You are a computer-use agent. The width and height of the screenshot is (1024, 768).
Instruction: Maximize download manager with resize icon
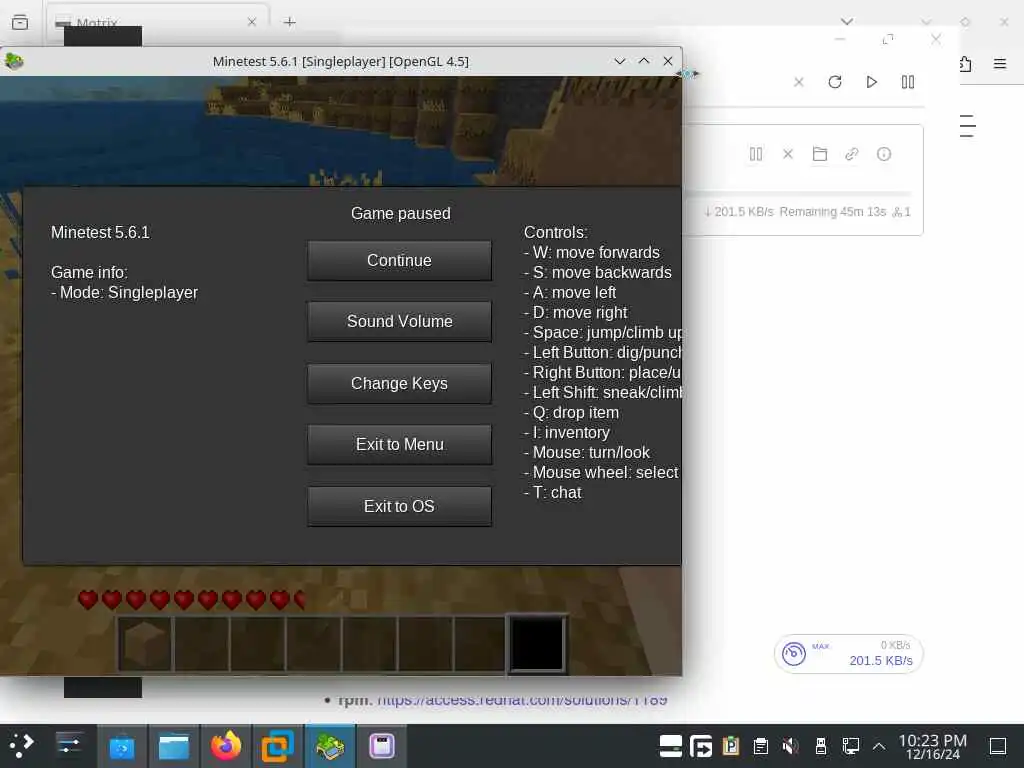coord(888,39)
